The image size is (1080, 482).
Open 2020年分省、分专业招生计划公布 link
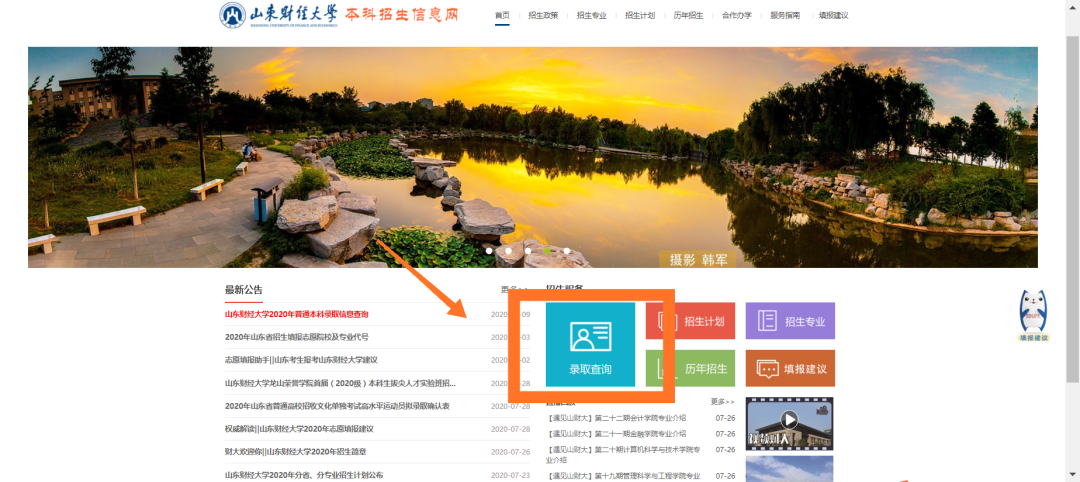tap(304, 475)
